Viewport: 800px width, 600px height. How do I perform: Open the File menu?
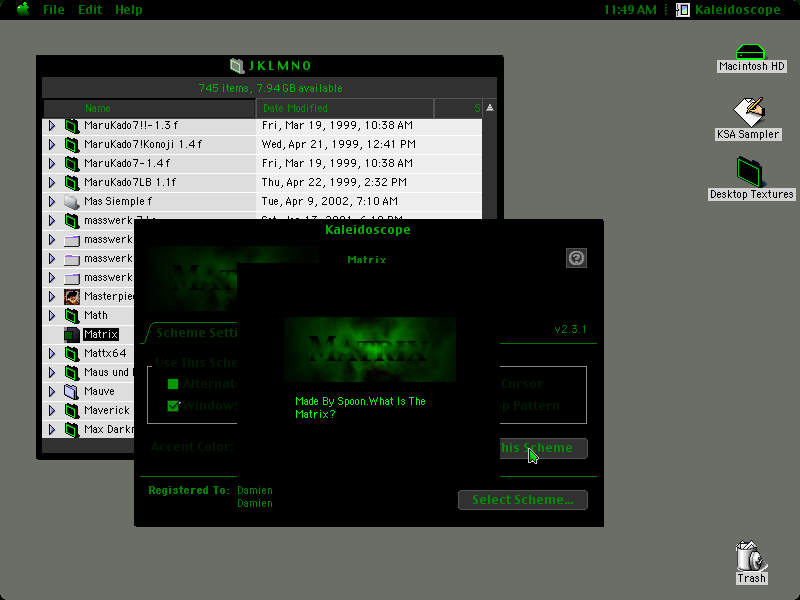[x=54, y=10]
